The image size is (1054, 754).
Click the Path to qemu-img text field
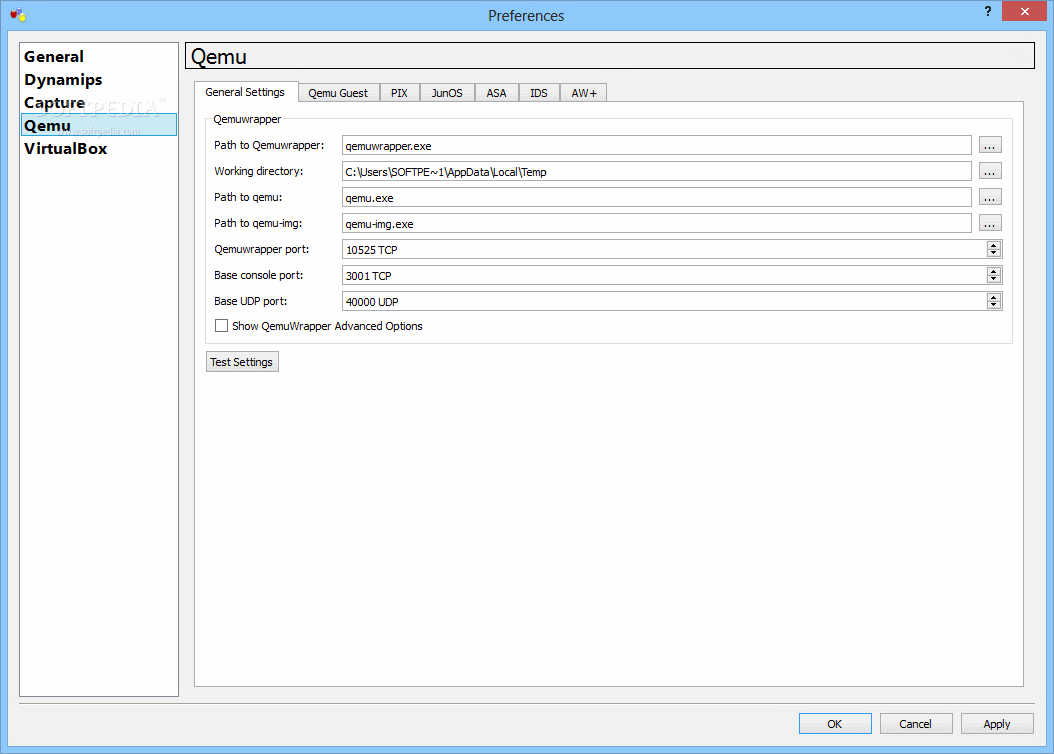[657, 223]
